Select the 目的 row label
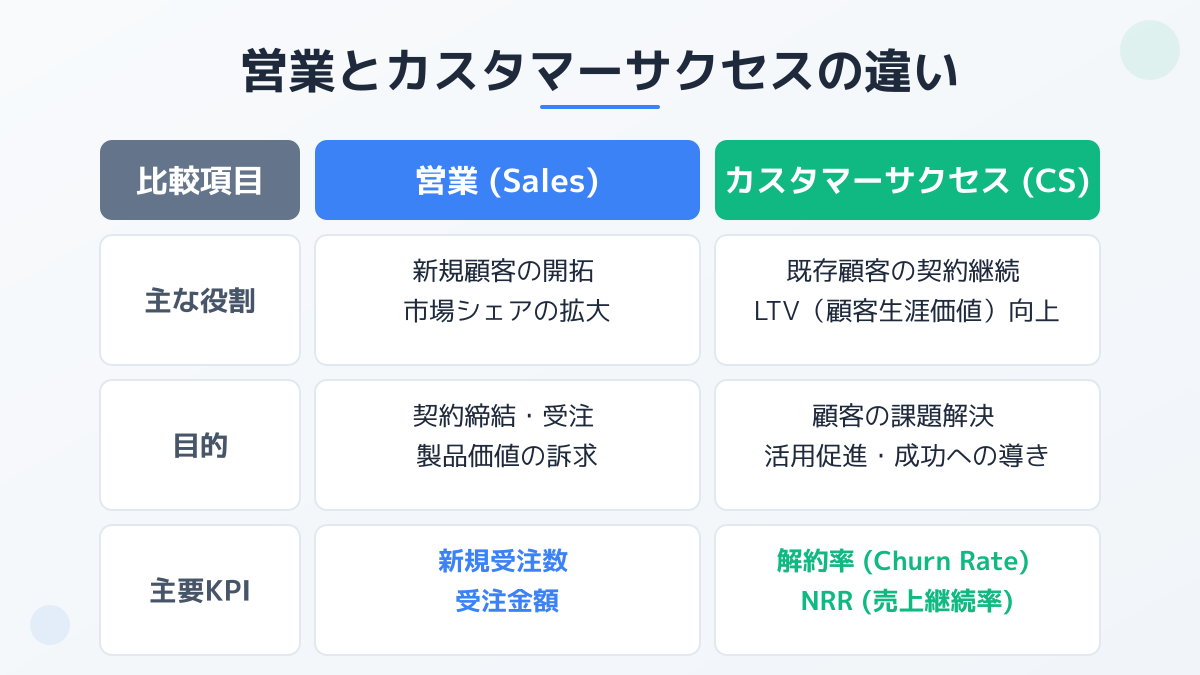Viewport: 1200px width, 675px height. [x=200, y=445]
